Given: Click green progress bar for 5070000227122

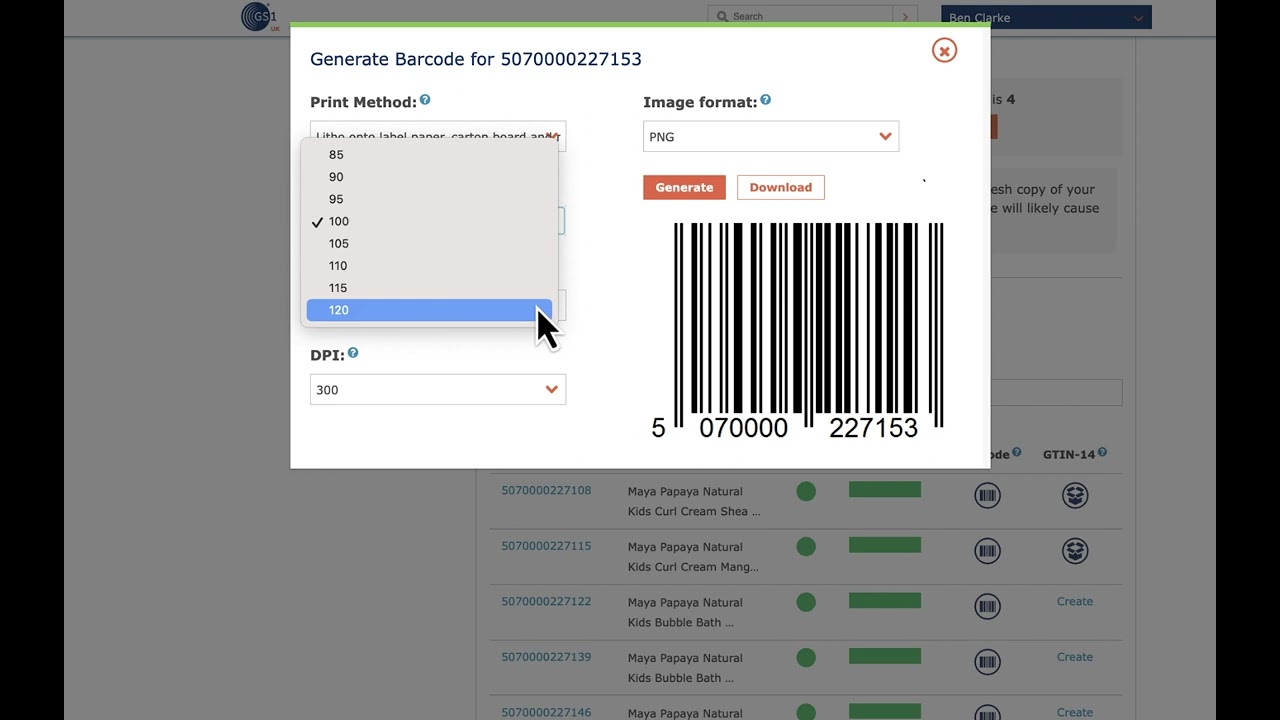Looking at the screenshot, I should (x=885, y=600).
